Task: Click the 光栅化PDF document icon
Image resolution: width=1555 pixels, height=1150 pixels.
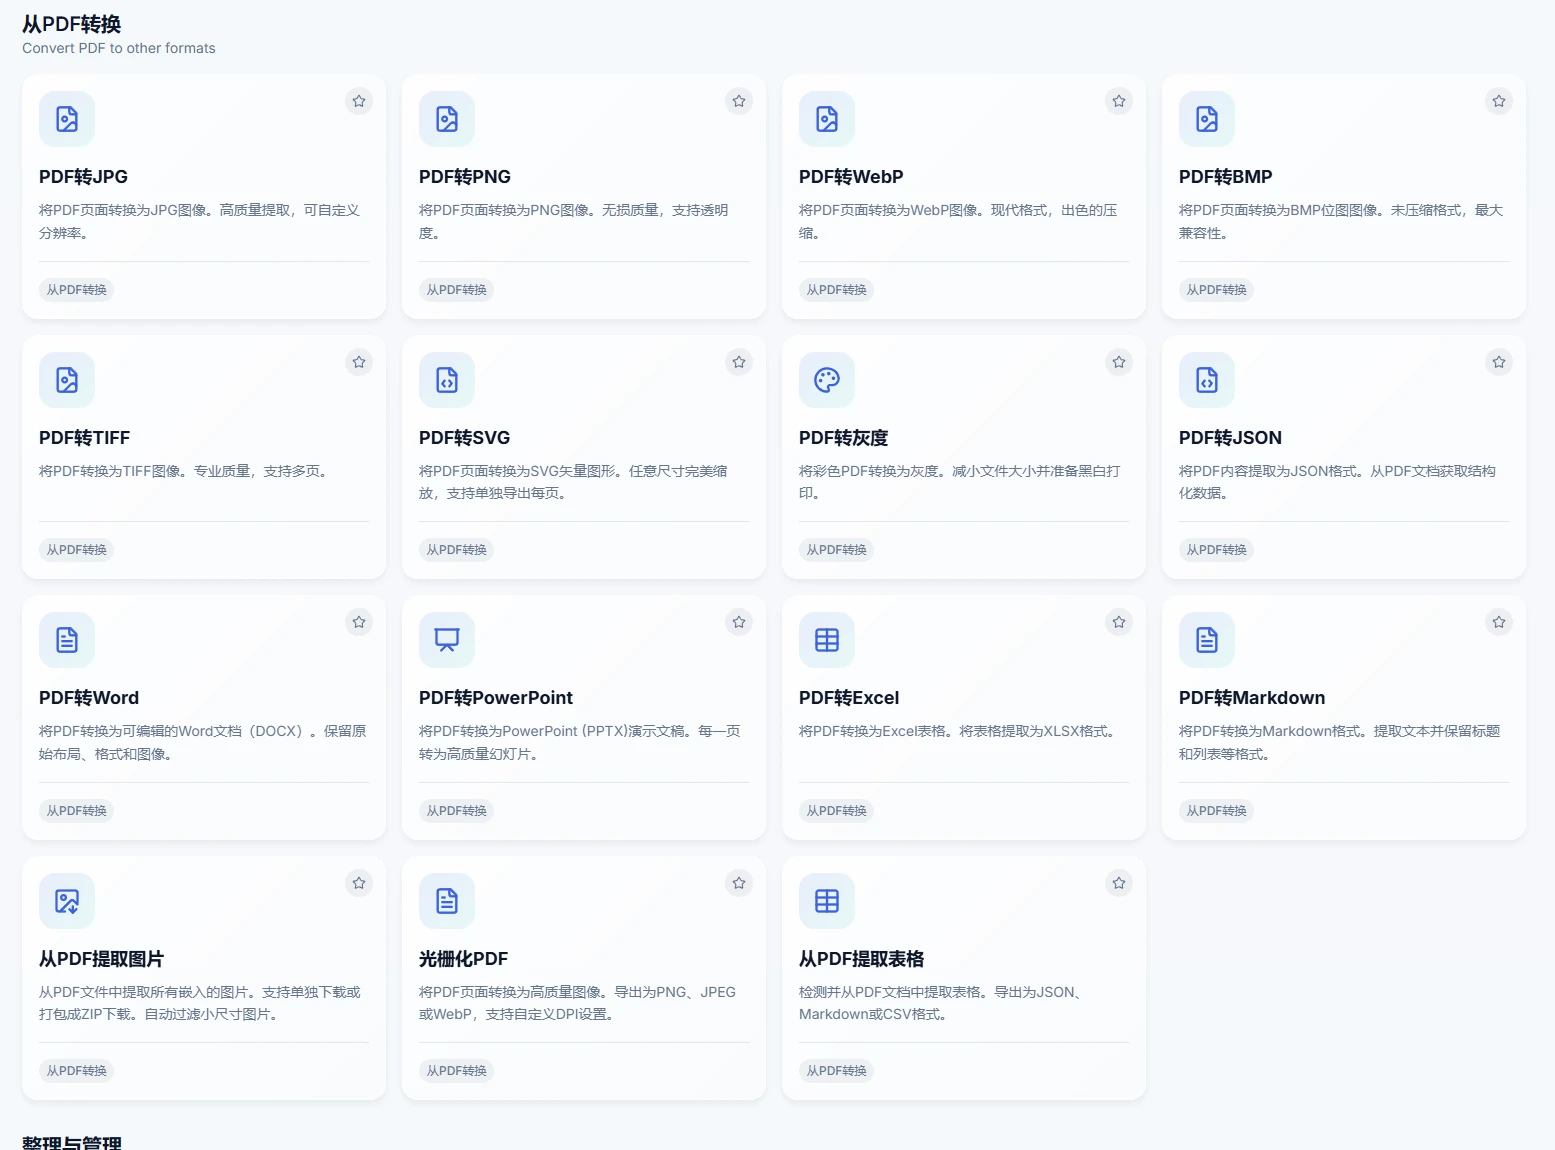Action: tap(447, 901)
